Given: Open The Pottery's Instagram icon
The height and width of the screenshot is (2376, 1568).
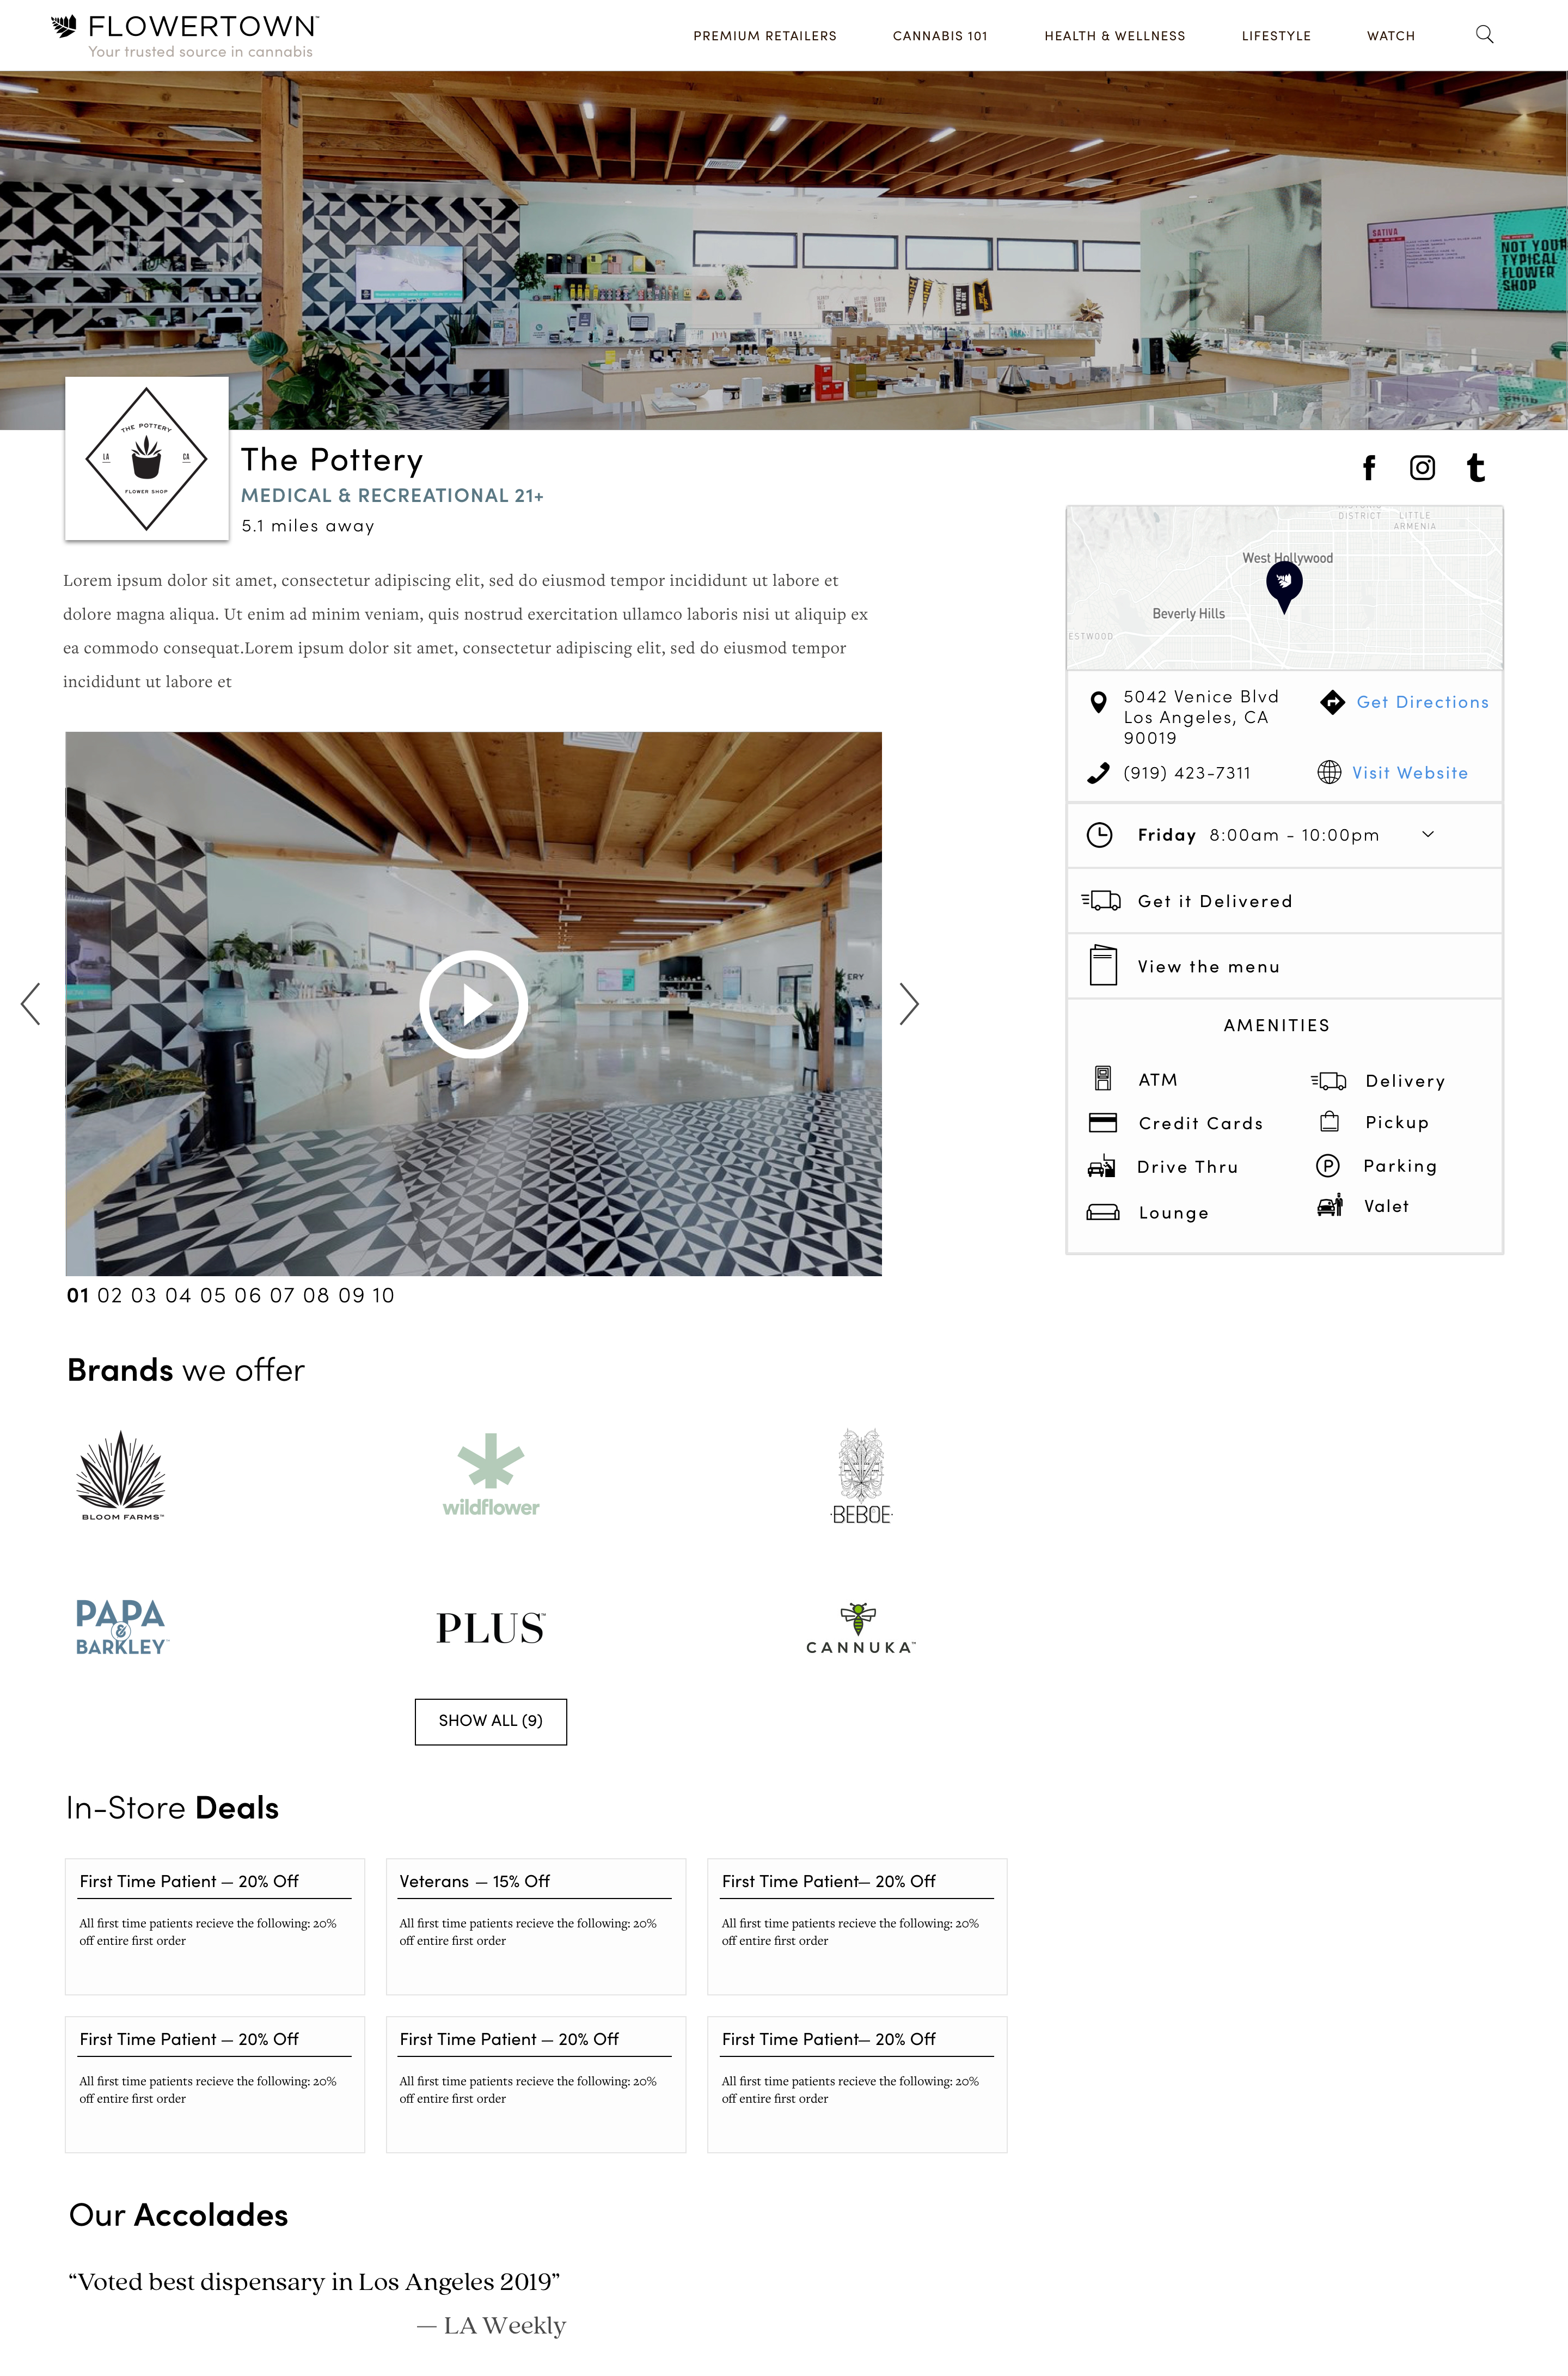Looking at the screenshot, I should click(1422, 468).
